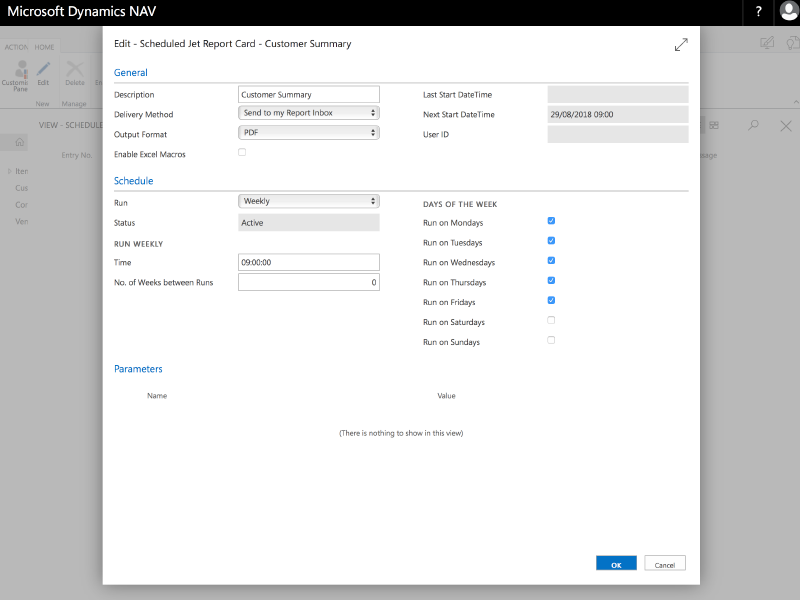Click the Status field showing Active

[309, 222]
